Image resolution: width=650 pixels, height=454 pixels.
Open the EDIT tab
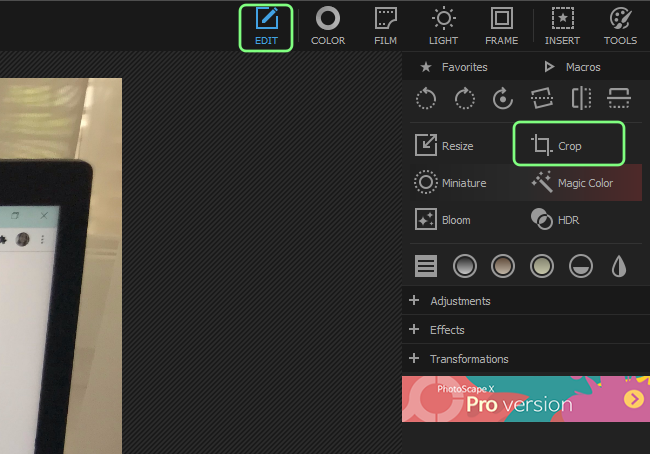click(x=266, y=27)
